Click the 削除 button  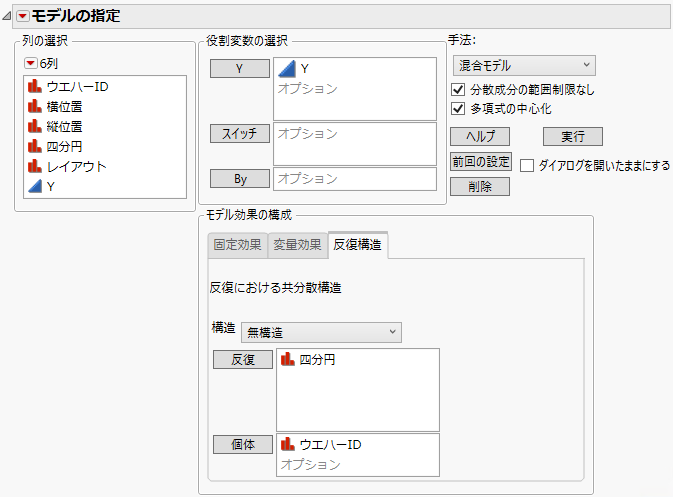pos(480,187)
